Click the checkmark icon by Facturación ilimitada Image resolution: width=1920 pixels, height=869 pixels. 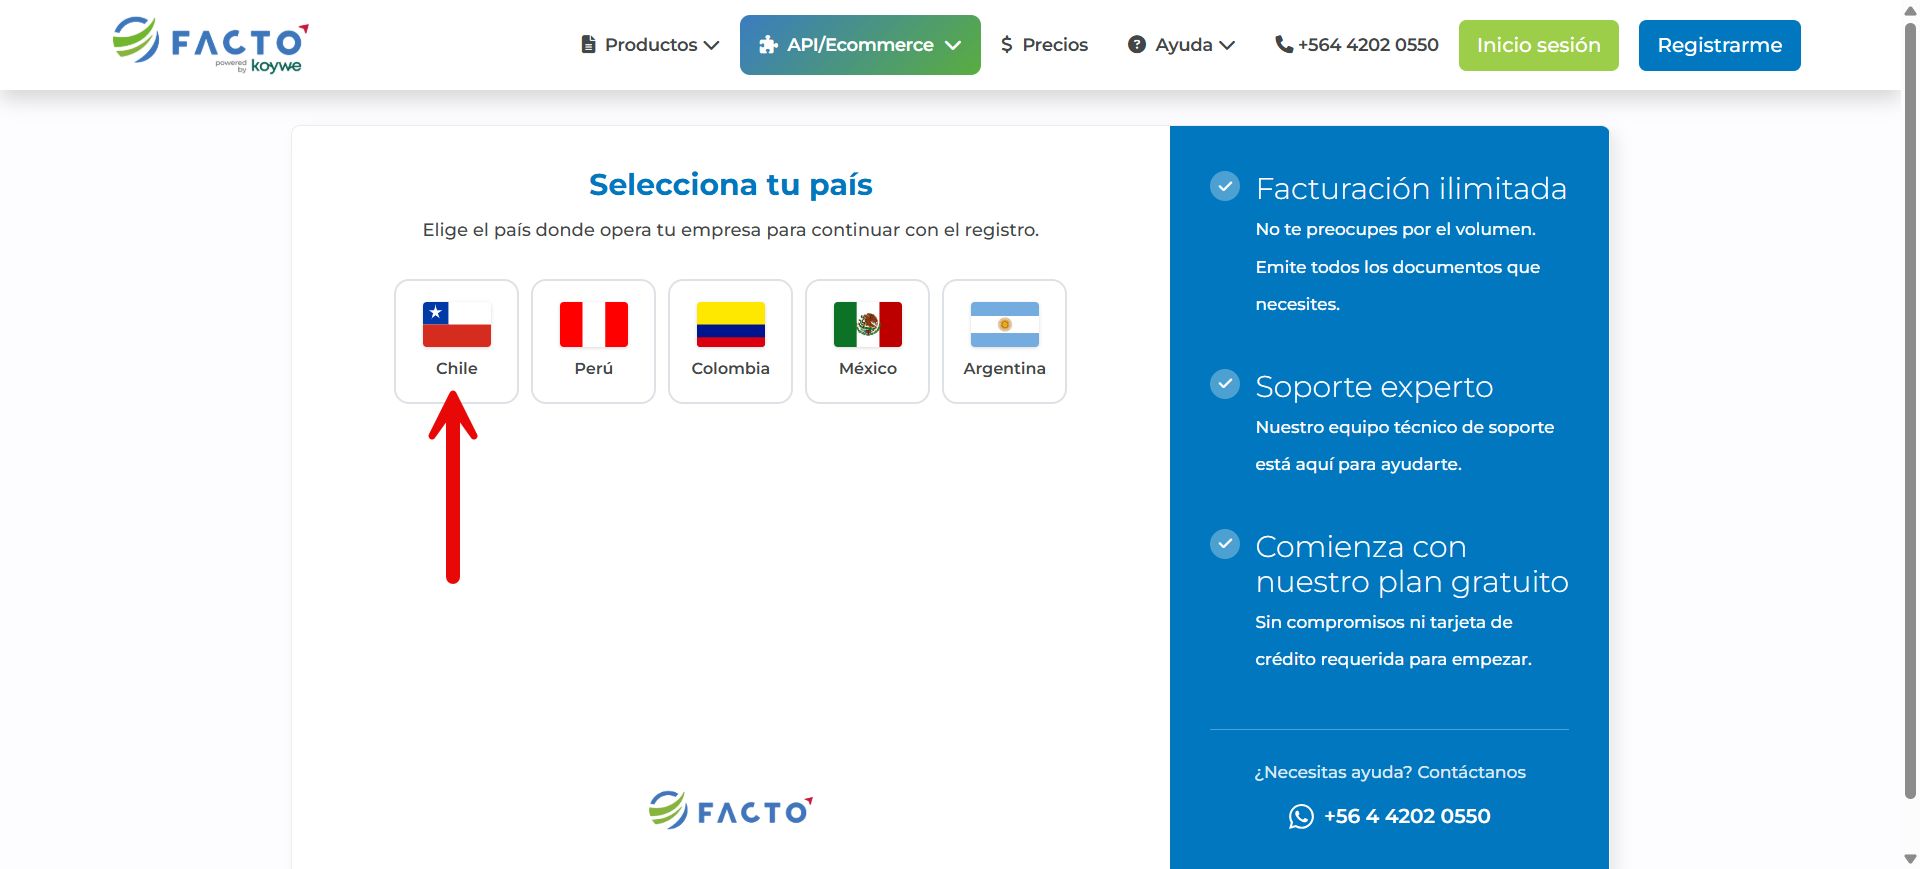(1225, 186)
